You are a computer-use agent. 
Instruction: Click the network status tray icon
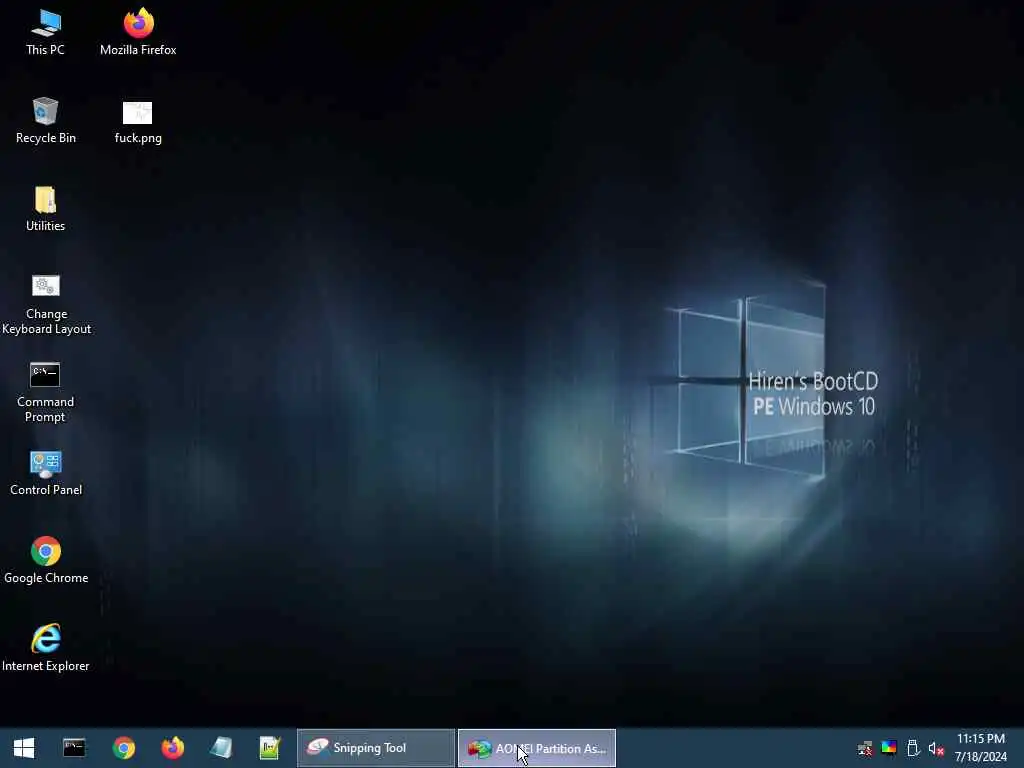pyautogui.click(x=865, y=748)
